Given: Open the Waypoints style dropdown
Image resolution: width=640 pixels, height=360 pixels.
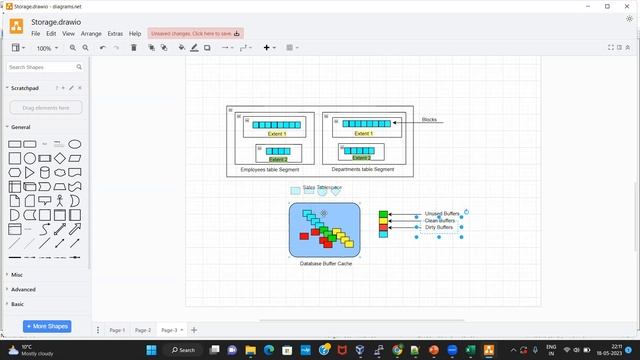Looking at the screenshot, I should click(245, 48).
